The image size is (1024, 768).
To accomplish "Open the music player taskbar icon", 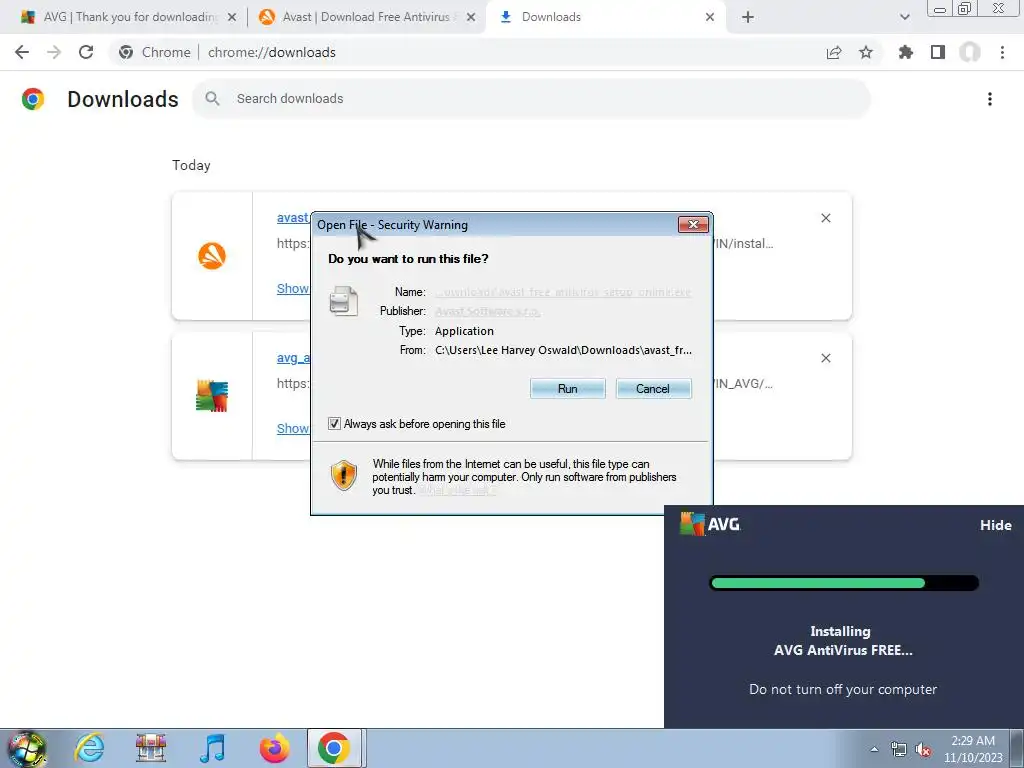I will click(213, 748).
